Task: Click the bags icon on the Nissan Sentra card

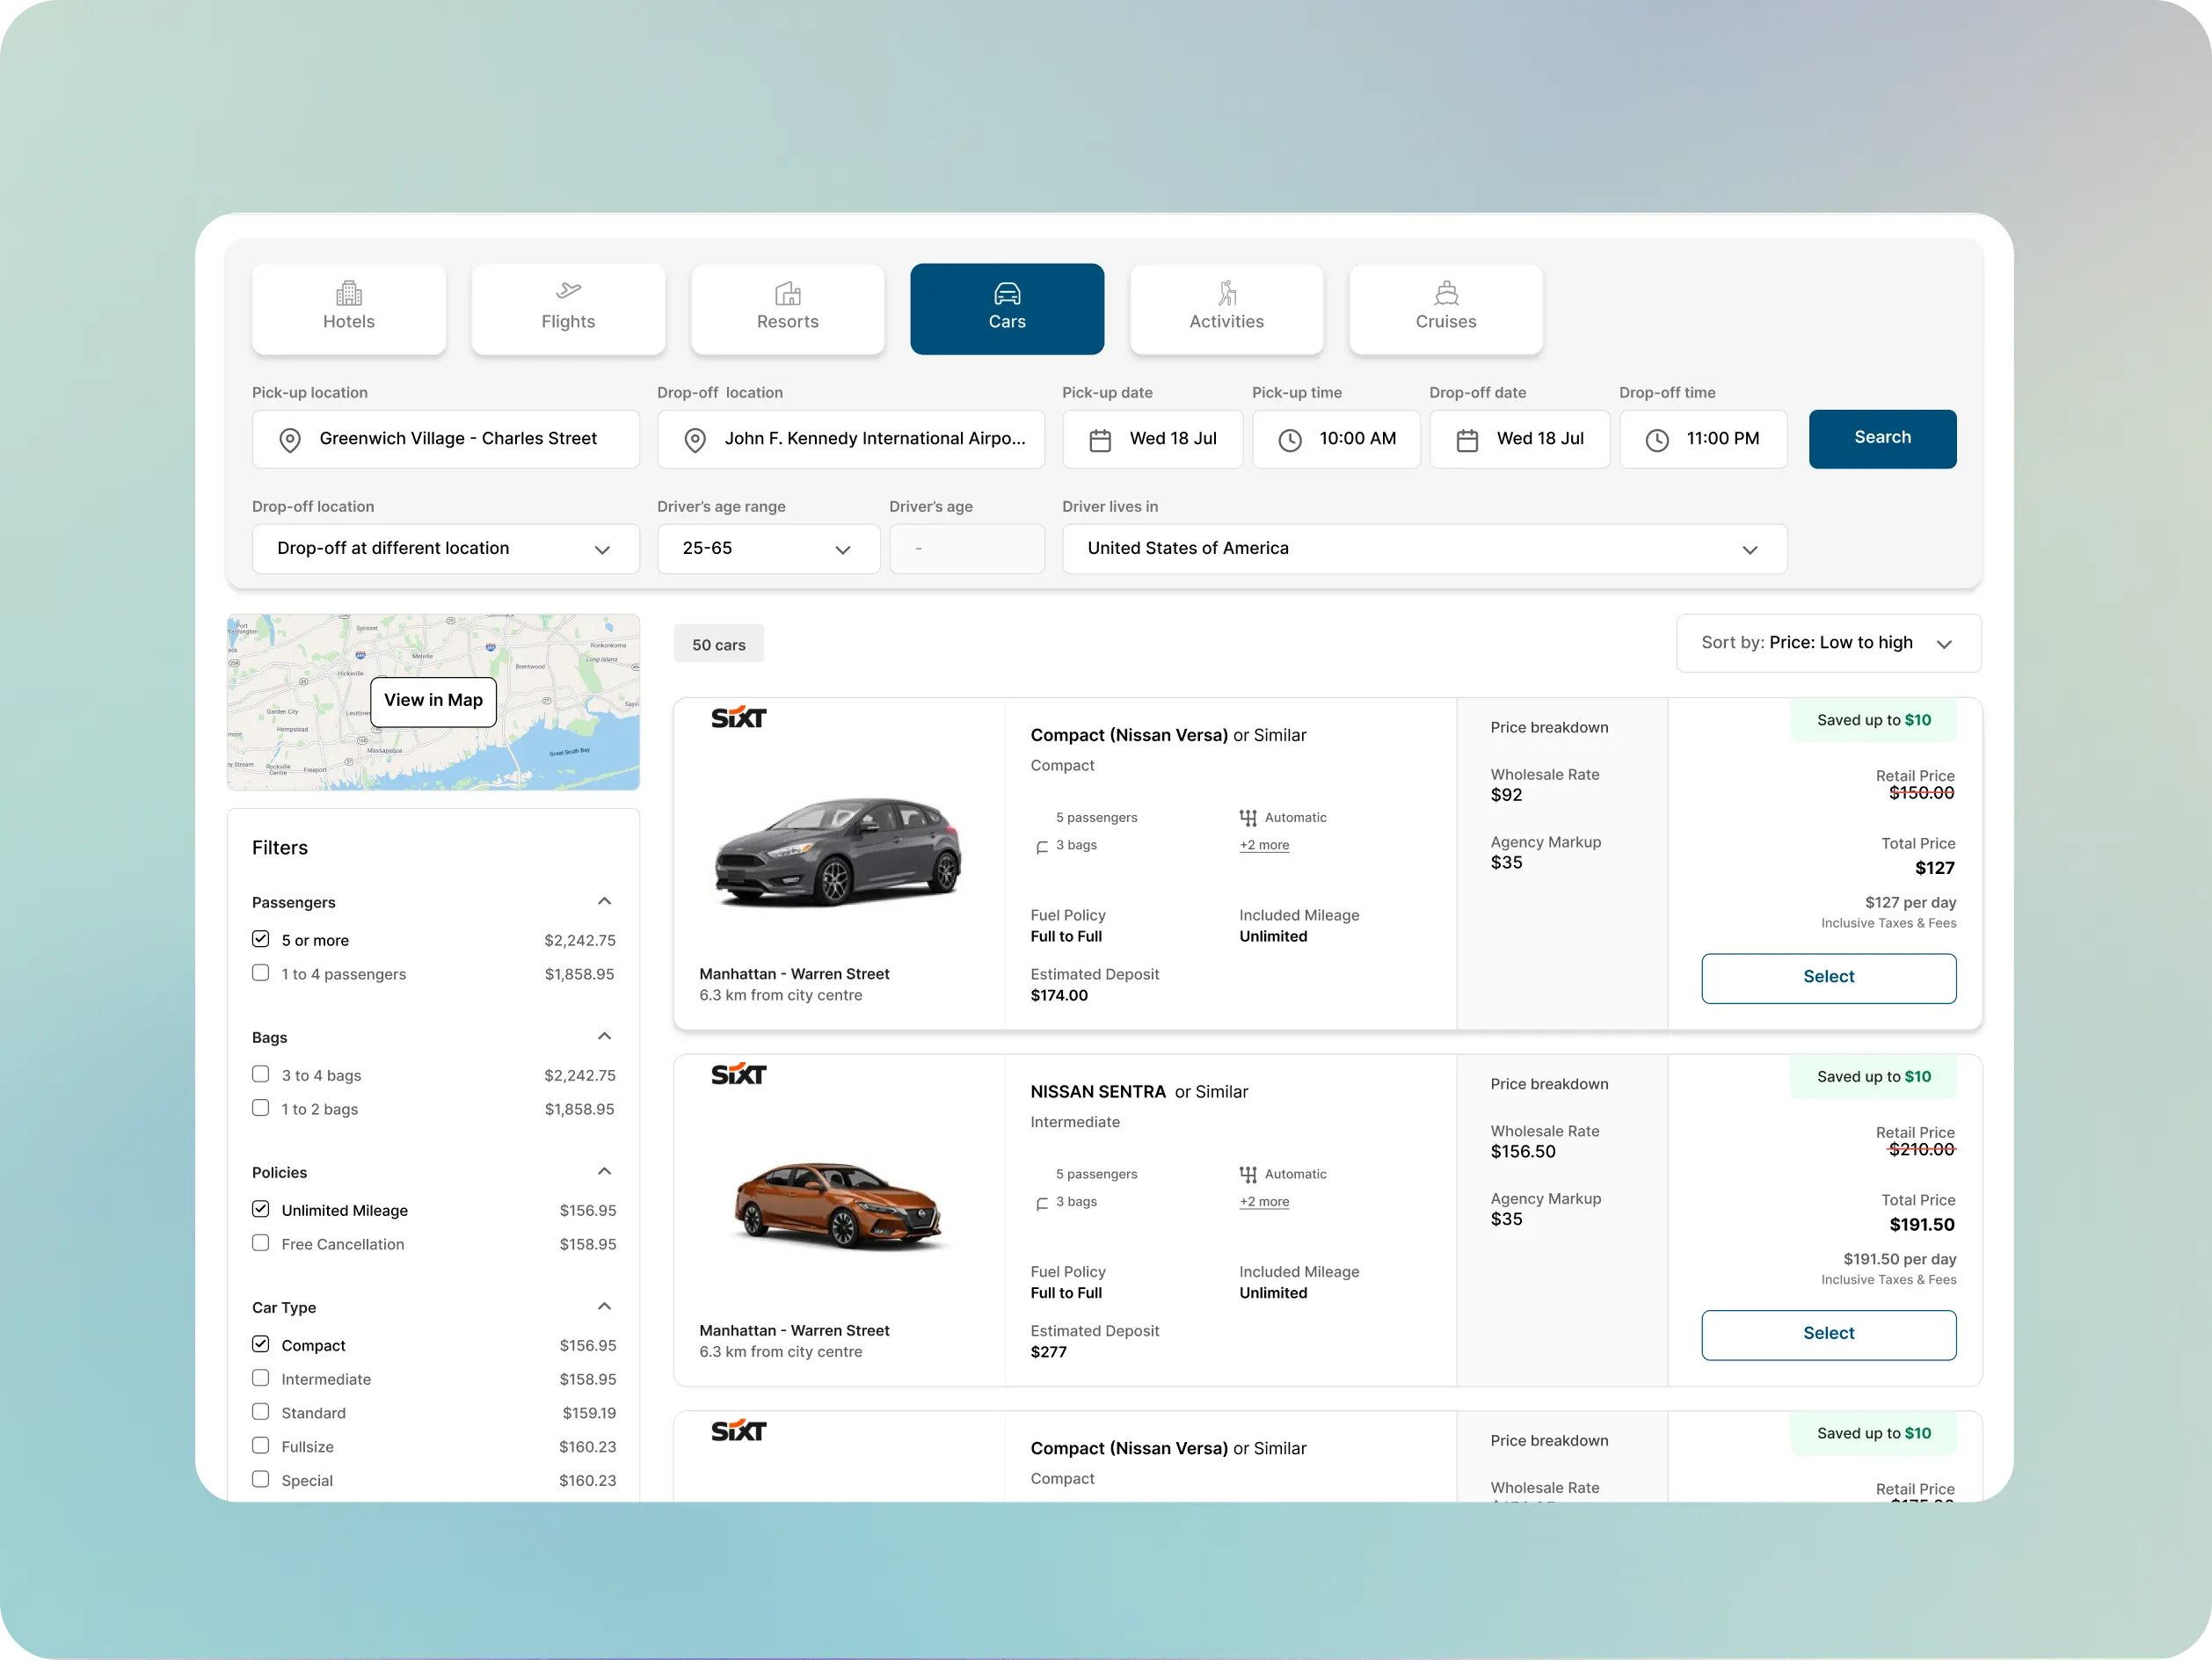Action: 1042,1204
